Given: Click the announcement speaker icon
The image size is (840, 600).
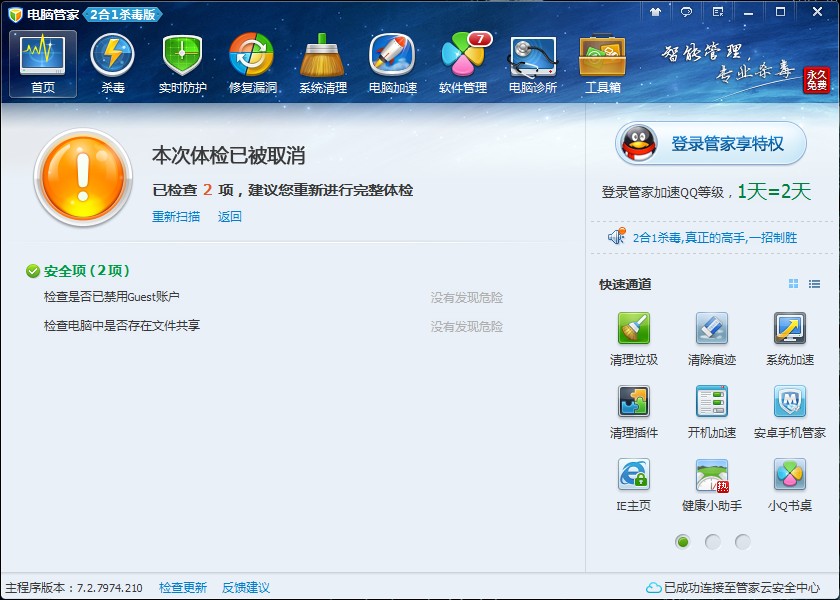Looking at the screenshot, I should tap(617, 236).
